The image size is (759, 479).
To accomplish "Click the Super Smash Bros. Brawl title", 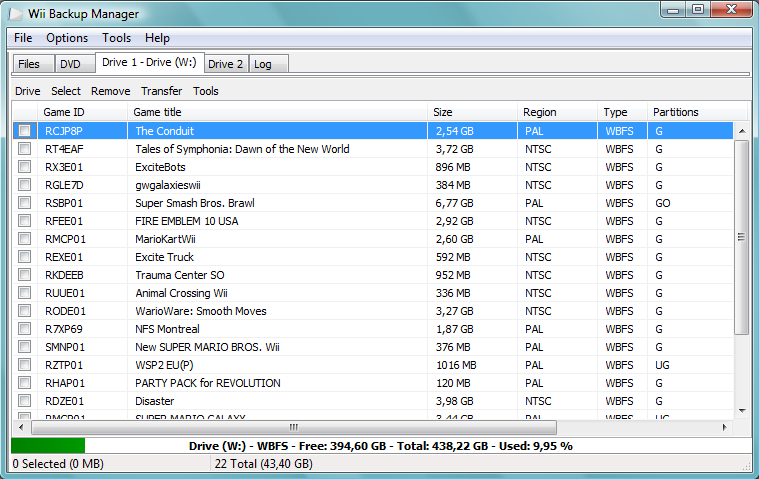I will coord(195,203).
